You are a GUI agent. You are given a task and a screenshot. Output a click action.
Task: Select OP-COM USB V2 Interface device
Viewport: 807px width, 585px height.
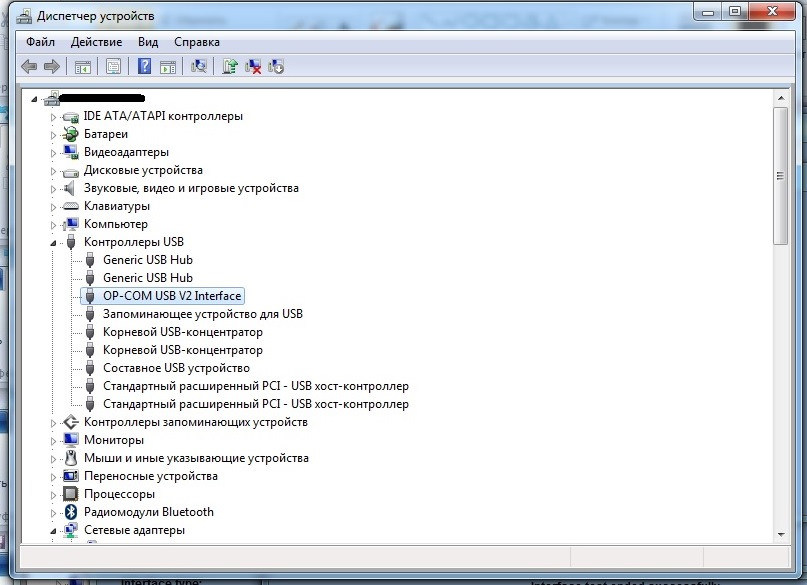[x=172, y=296]
